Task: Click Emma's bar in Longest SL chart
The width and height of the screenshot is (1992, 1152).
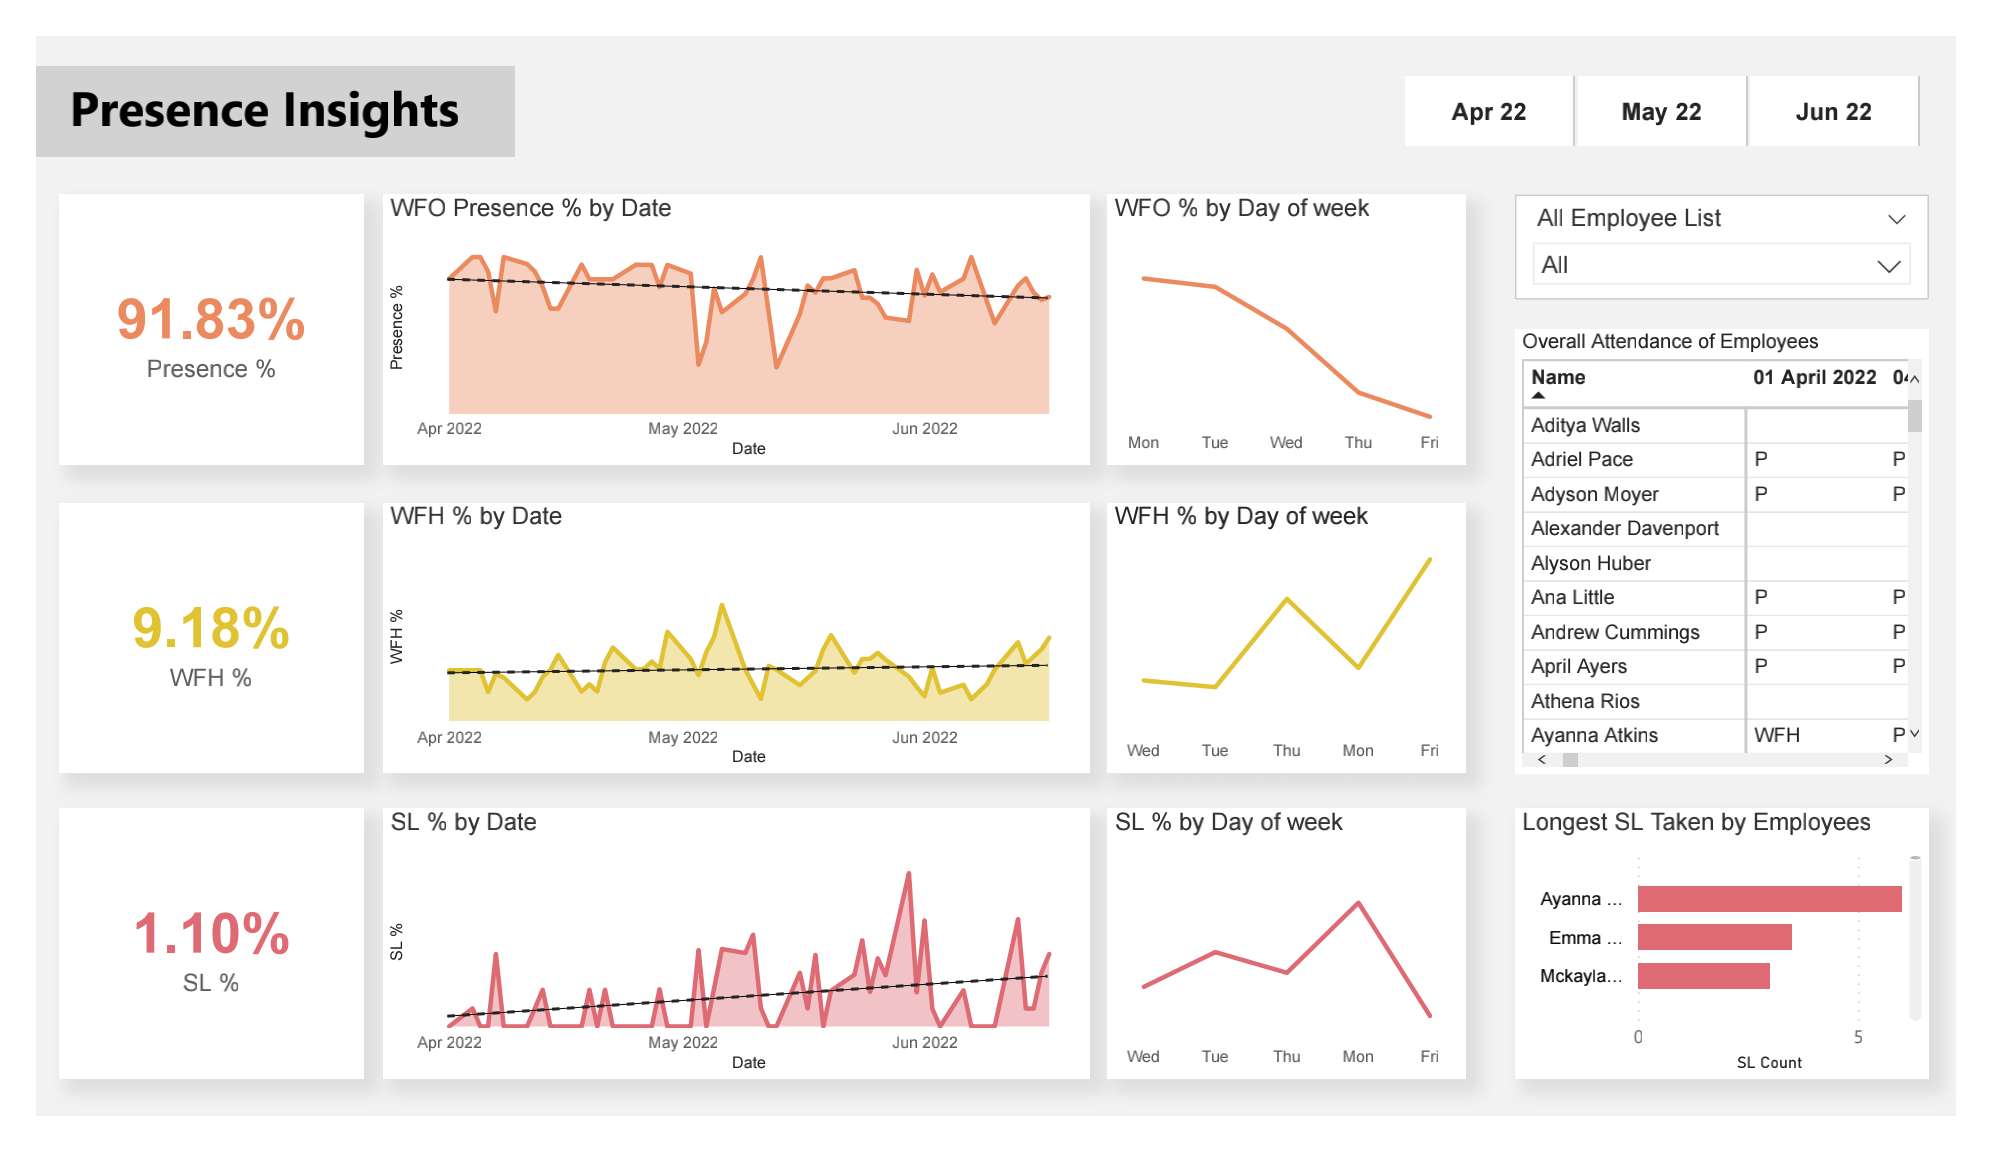Action: coord(1715,937)
